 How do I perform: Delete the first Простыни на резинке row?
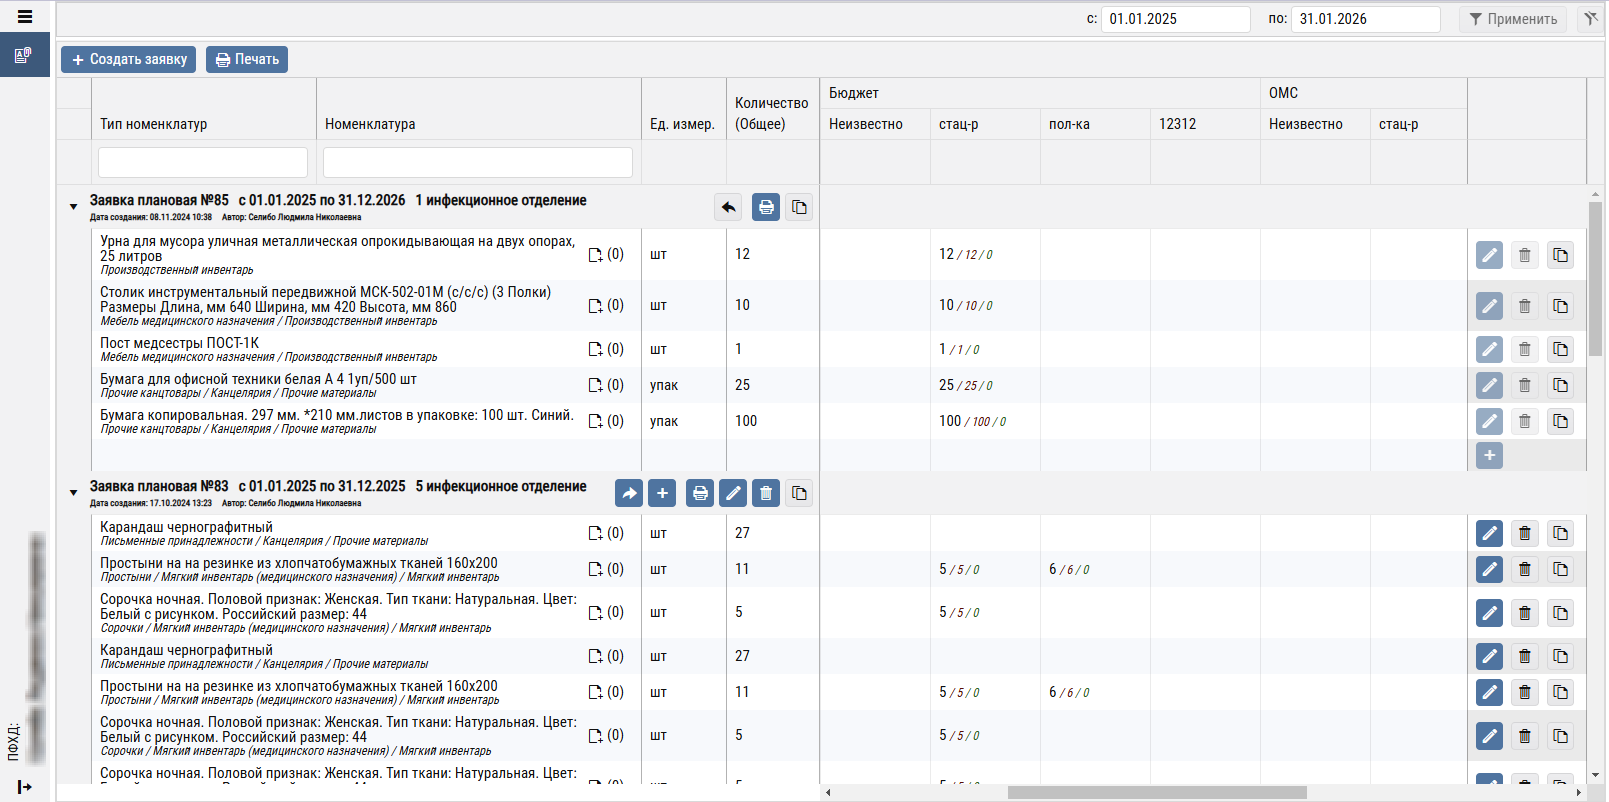click(x=1525, y=569)
